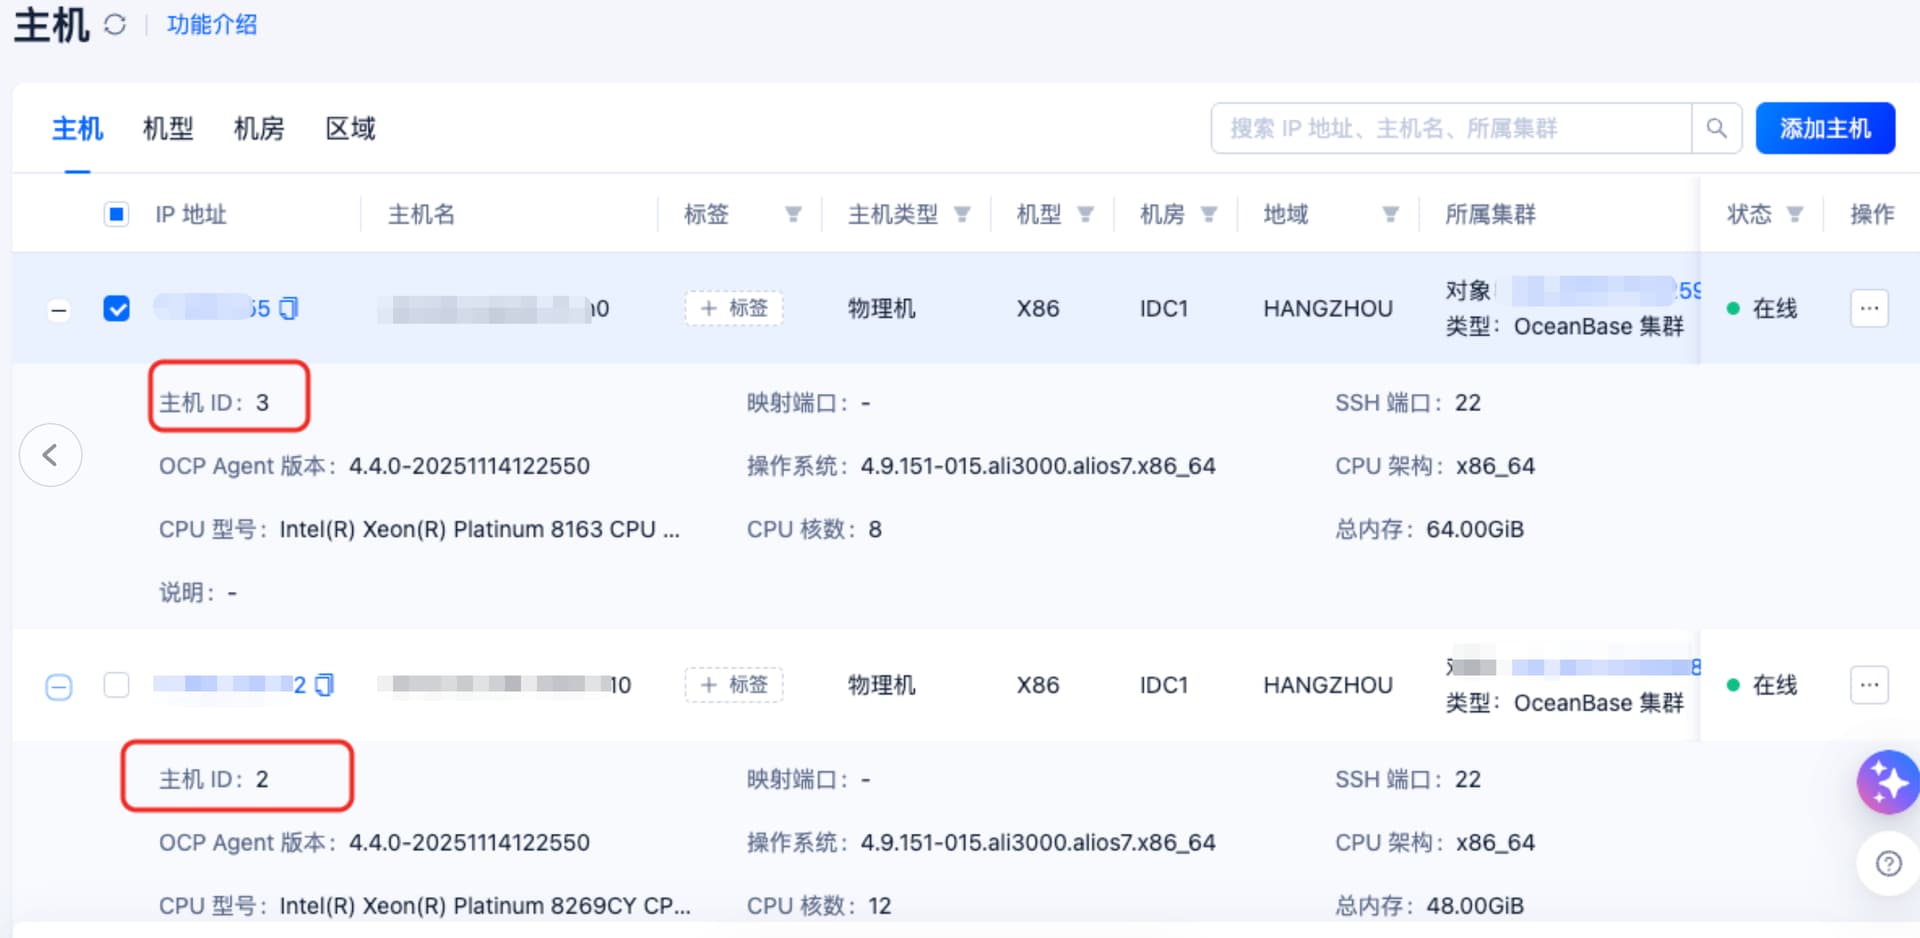Image resolution: width=1920 pixels, height=938 pixels.
Task: Toggle the select-all checkbox in header
Action: [117, 214]
